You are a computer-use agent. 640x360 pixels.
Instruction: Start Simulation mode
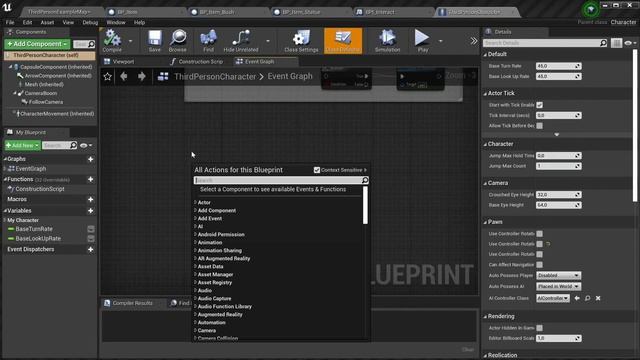[387, 40]
